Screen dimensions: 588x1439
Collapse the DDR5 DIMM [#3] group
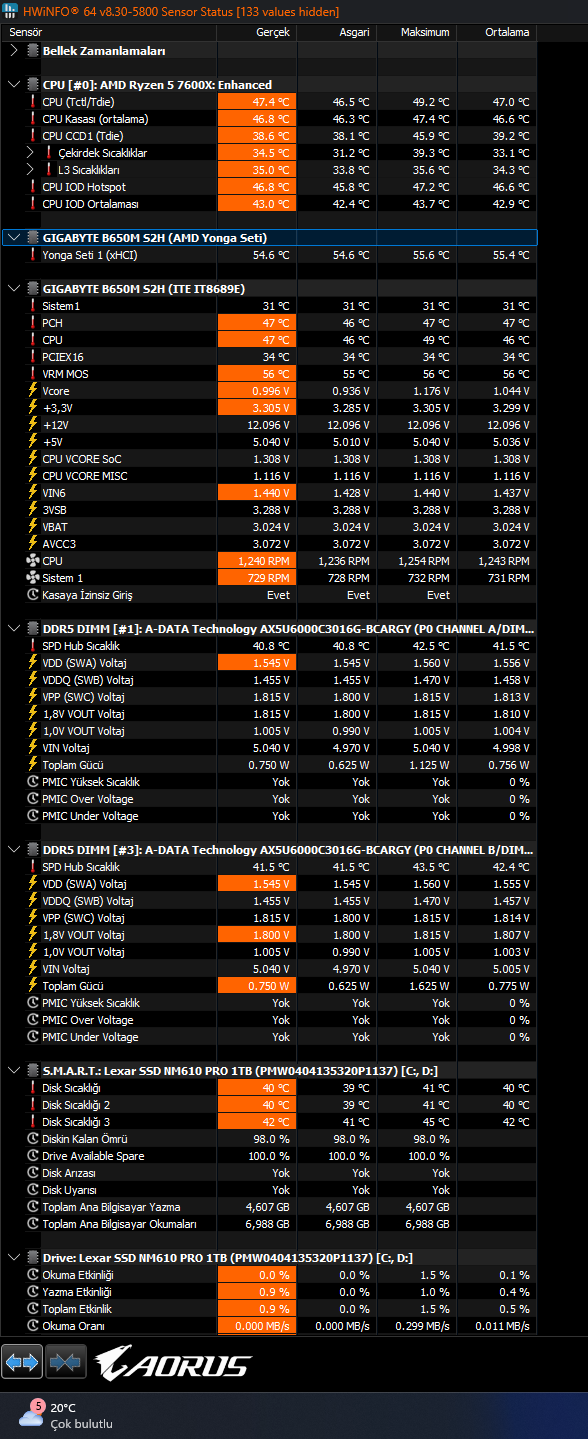point(13,849)
